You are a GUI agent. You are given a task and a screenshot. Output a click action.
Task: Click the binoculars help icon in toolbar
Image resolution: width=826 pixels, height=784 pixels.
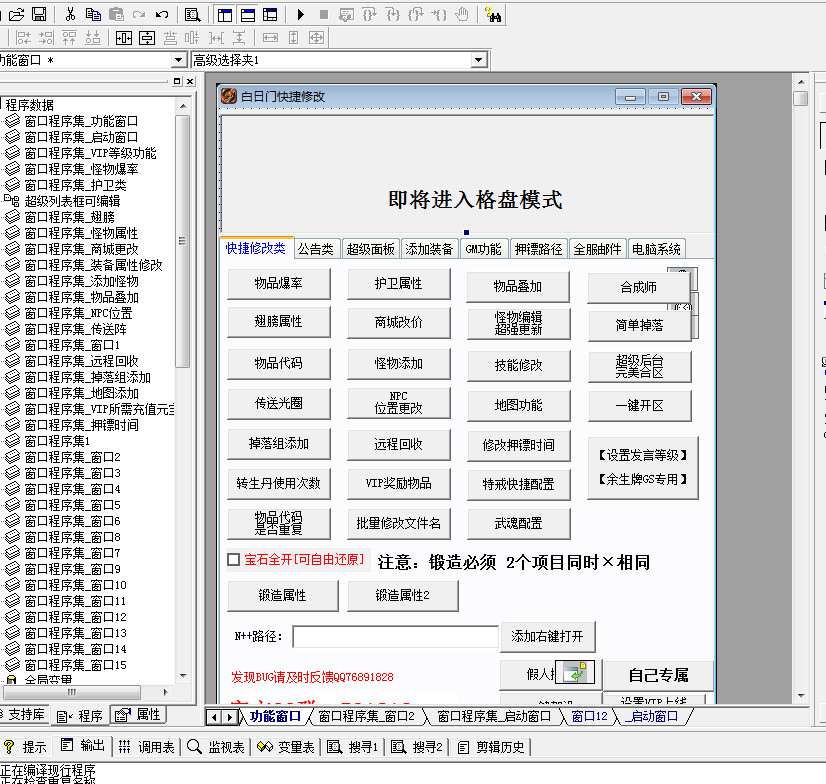pyautogui.click(x=493, y=15)
